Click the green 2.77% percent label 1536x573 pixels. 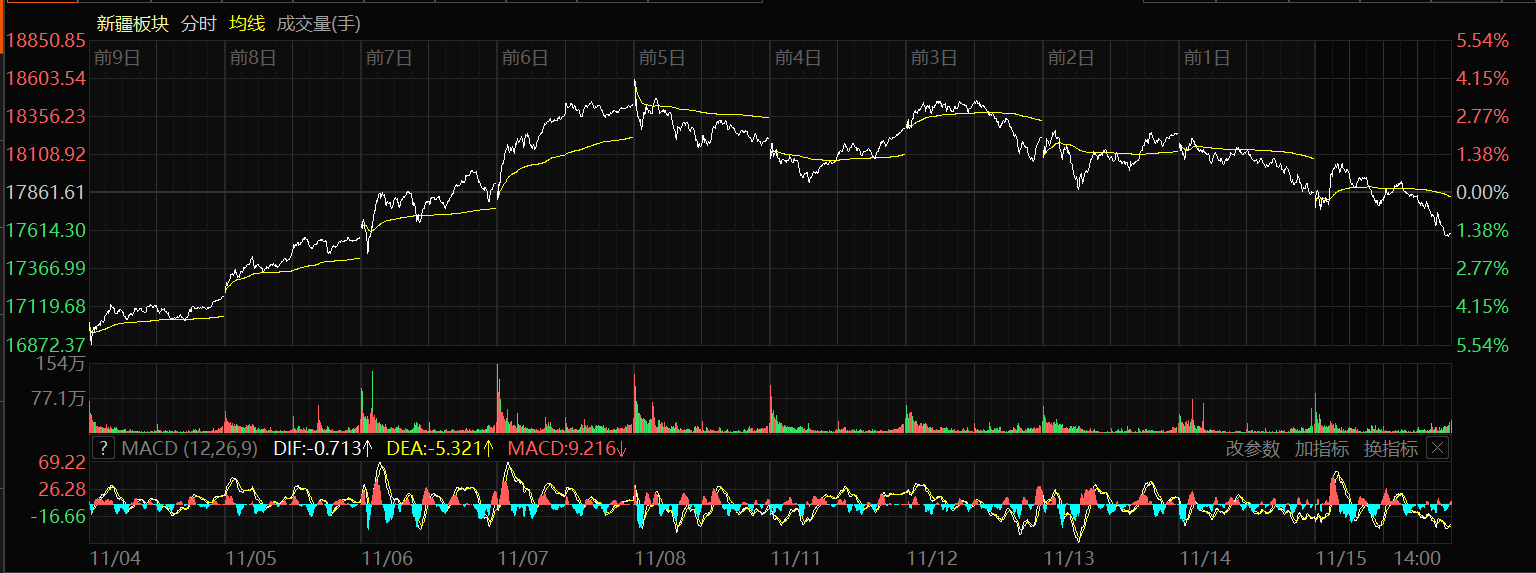click(x=1483, y=268)
